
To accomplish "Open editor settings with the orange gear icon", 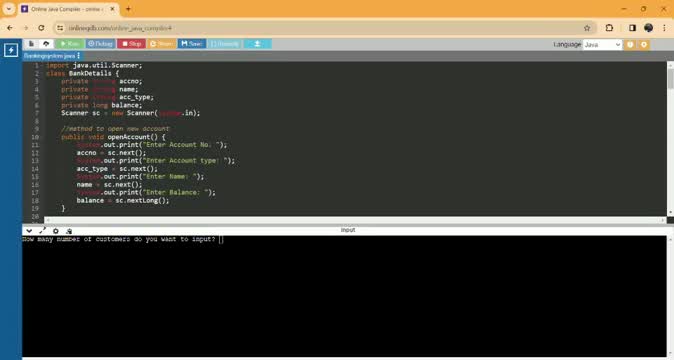I will pos(644,45).
